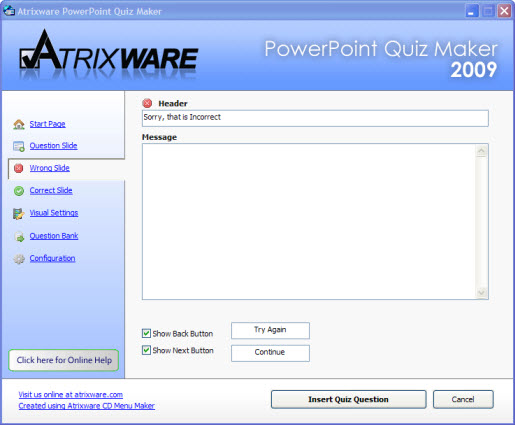Click the Question Slide sidebar icon
The height and width of the screenshot is (425, 515).
19,146
